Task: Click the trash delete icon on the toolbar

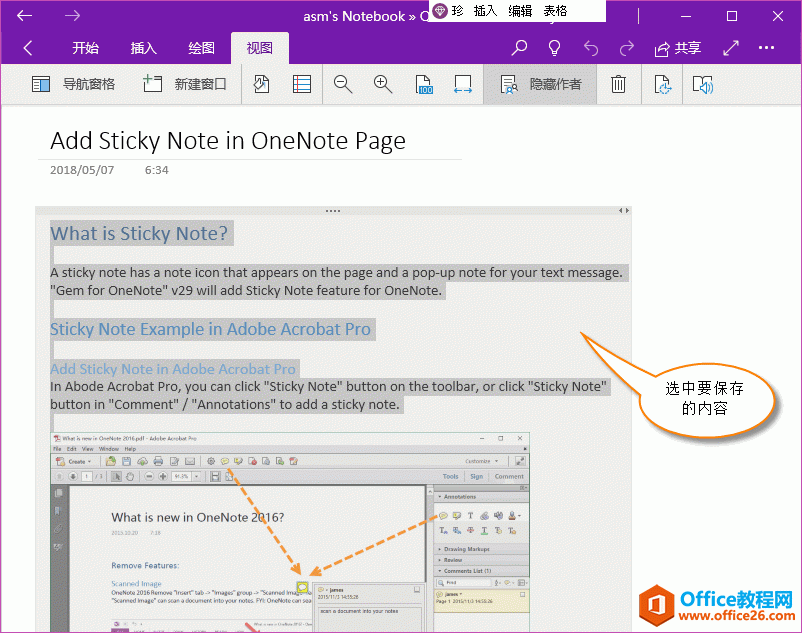Action: coord(618,84)
